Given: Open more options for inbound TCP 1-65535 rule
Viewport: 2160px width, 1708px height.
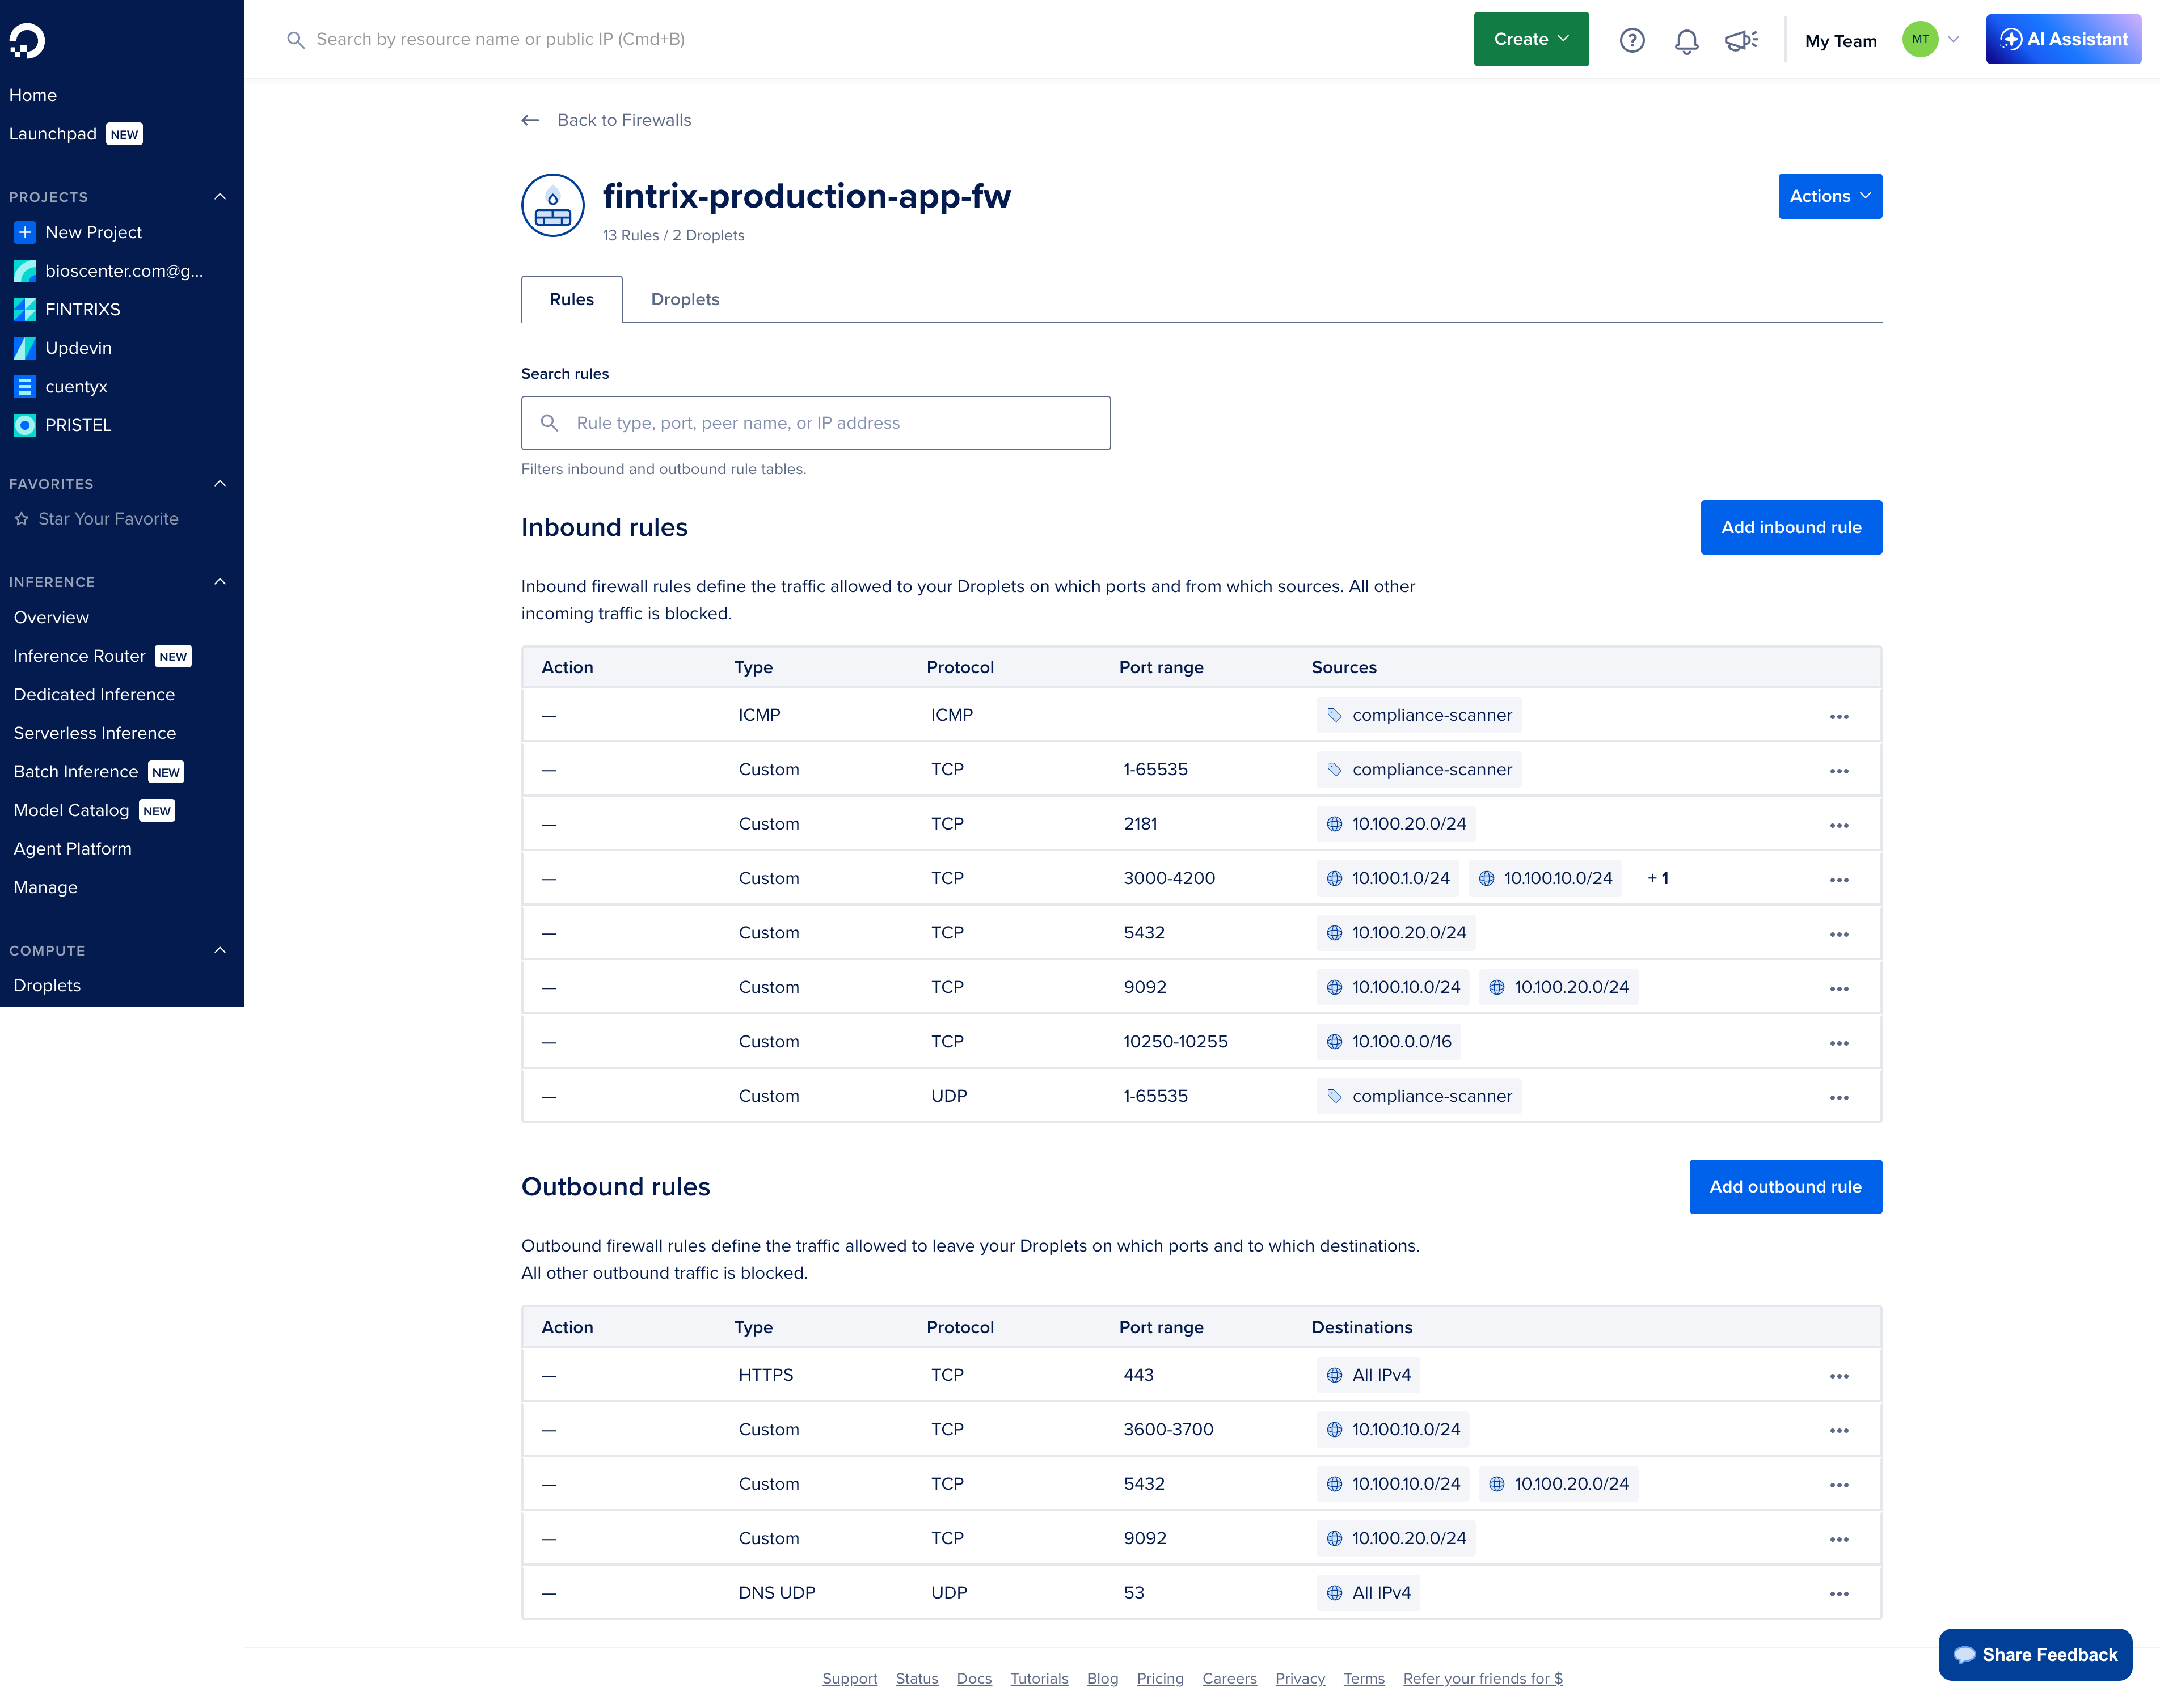Looking at the screenshot, I should tap(1839, 771).
